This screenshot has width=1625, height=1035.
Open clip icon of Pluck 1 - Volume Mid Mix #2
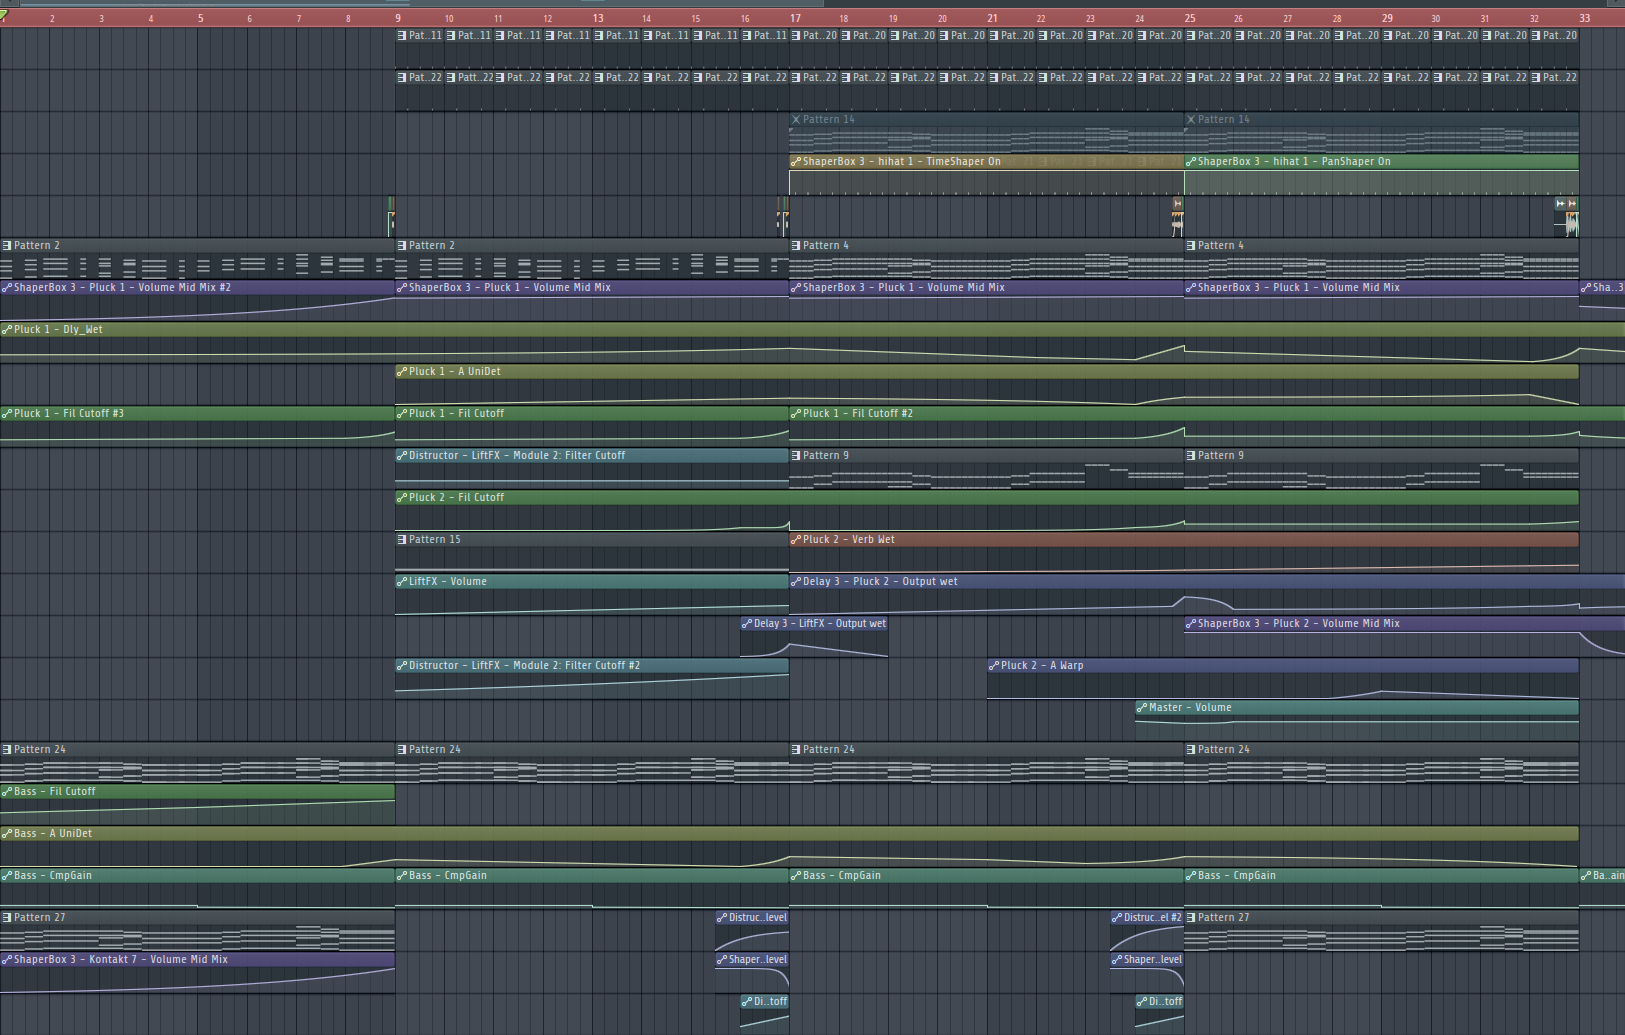7,287
